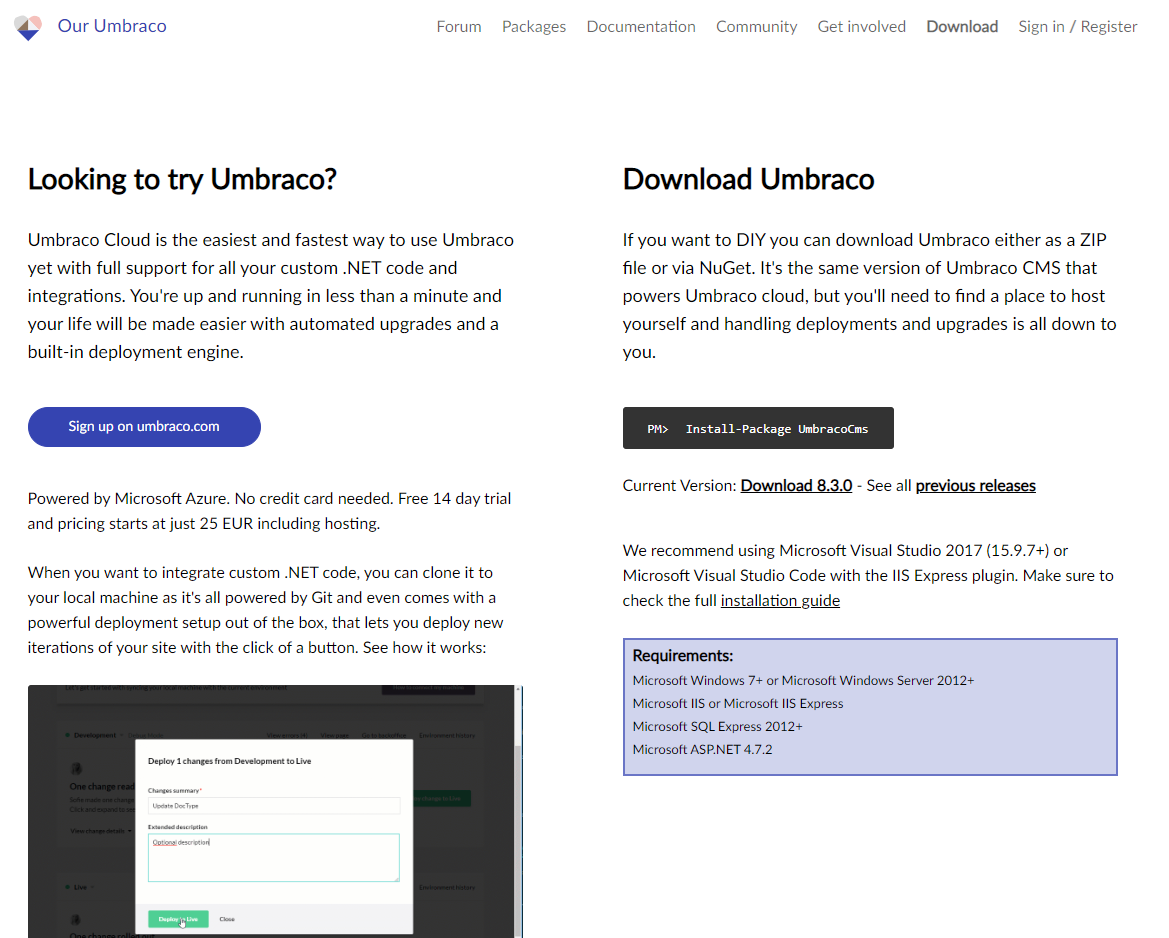Select 'Microsoft IIS or Microsoft IIS Express' requirement

738,704
